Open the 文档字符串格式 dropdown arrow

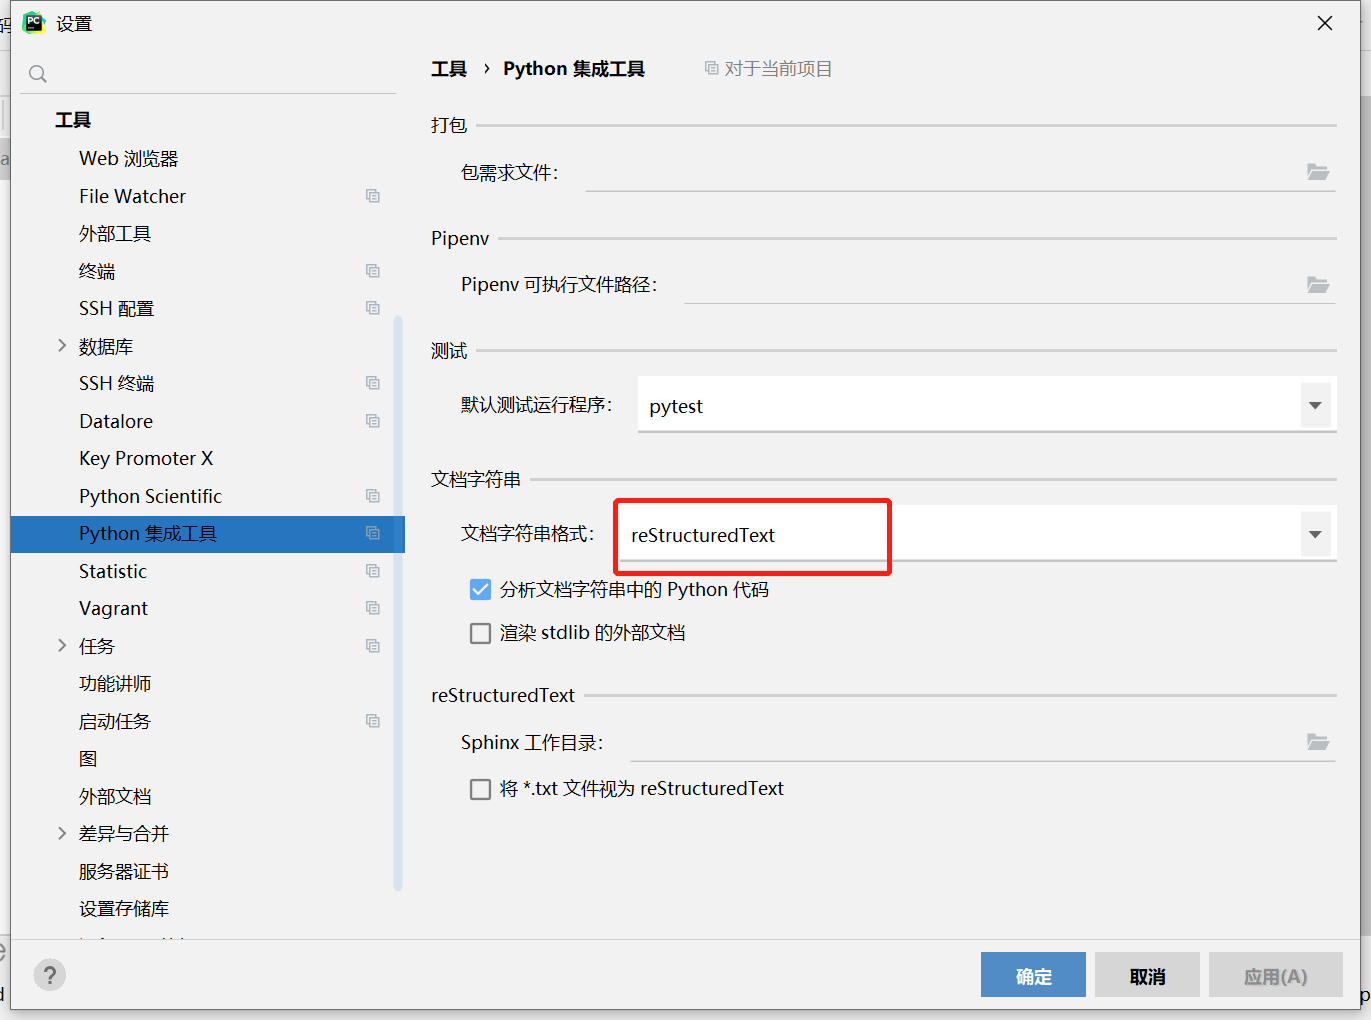1316,534
